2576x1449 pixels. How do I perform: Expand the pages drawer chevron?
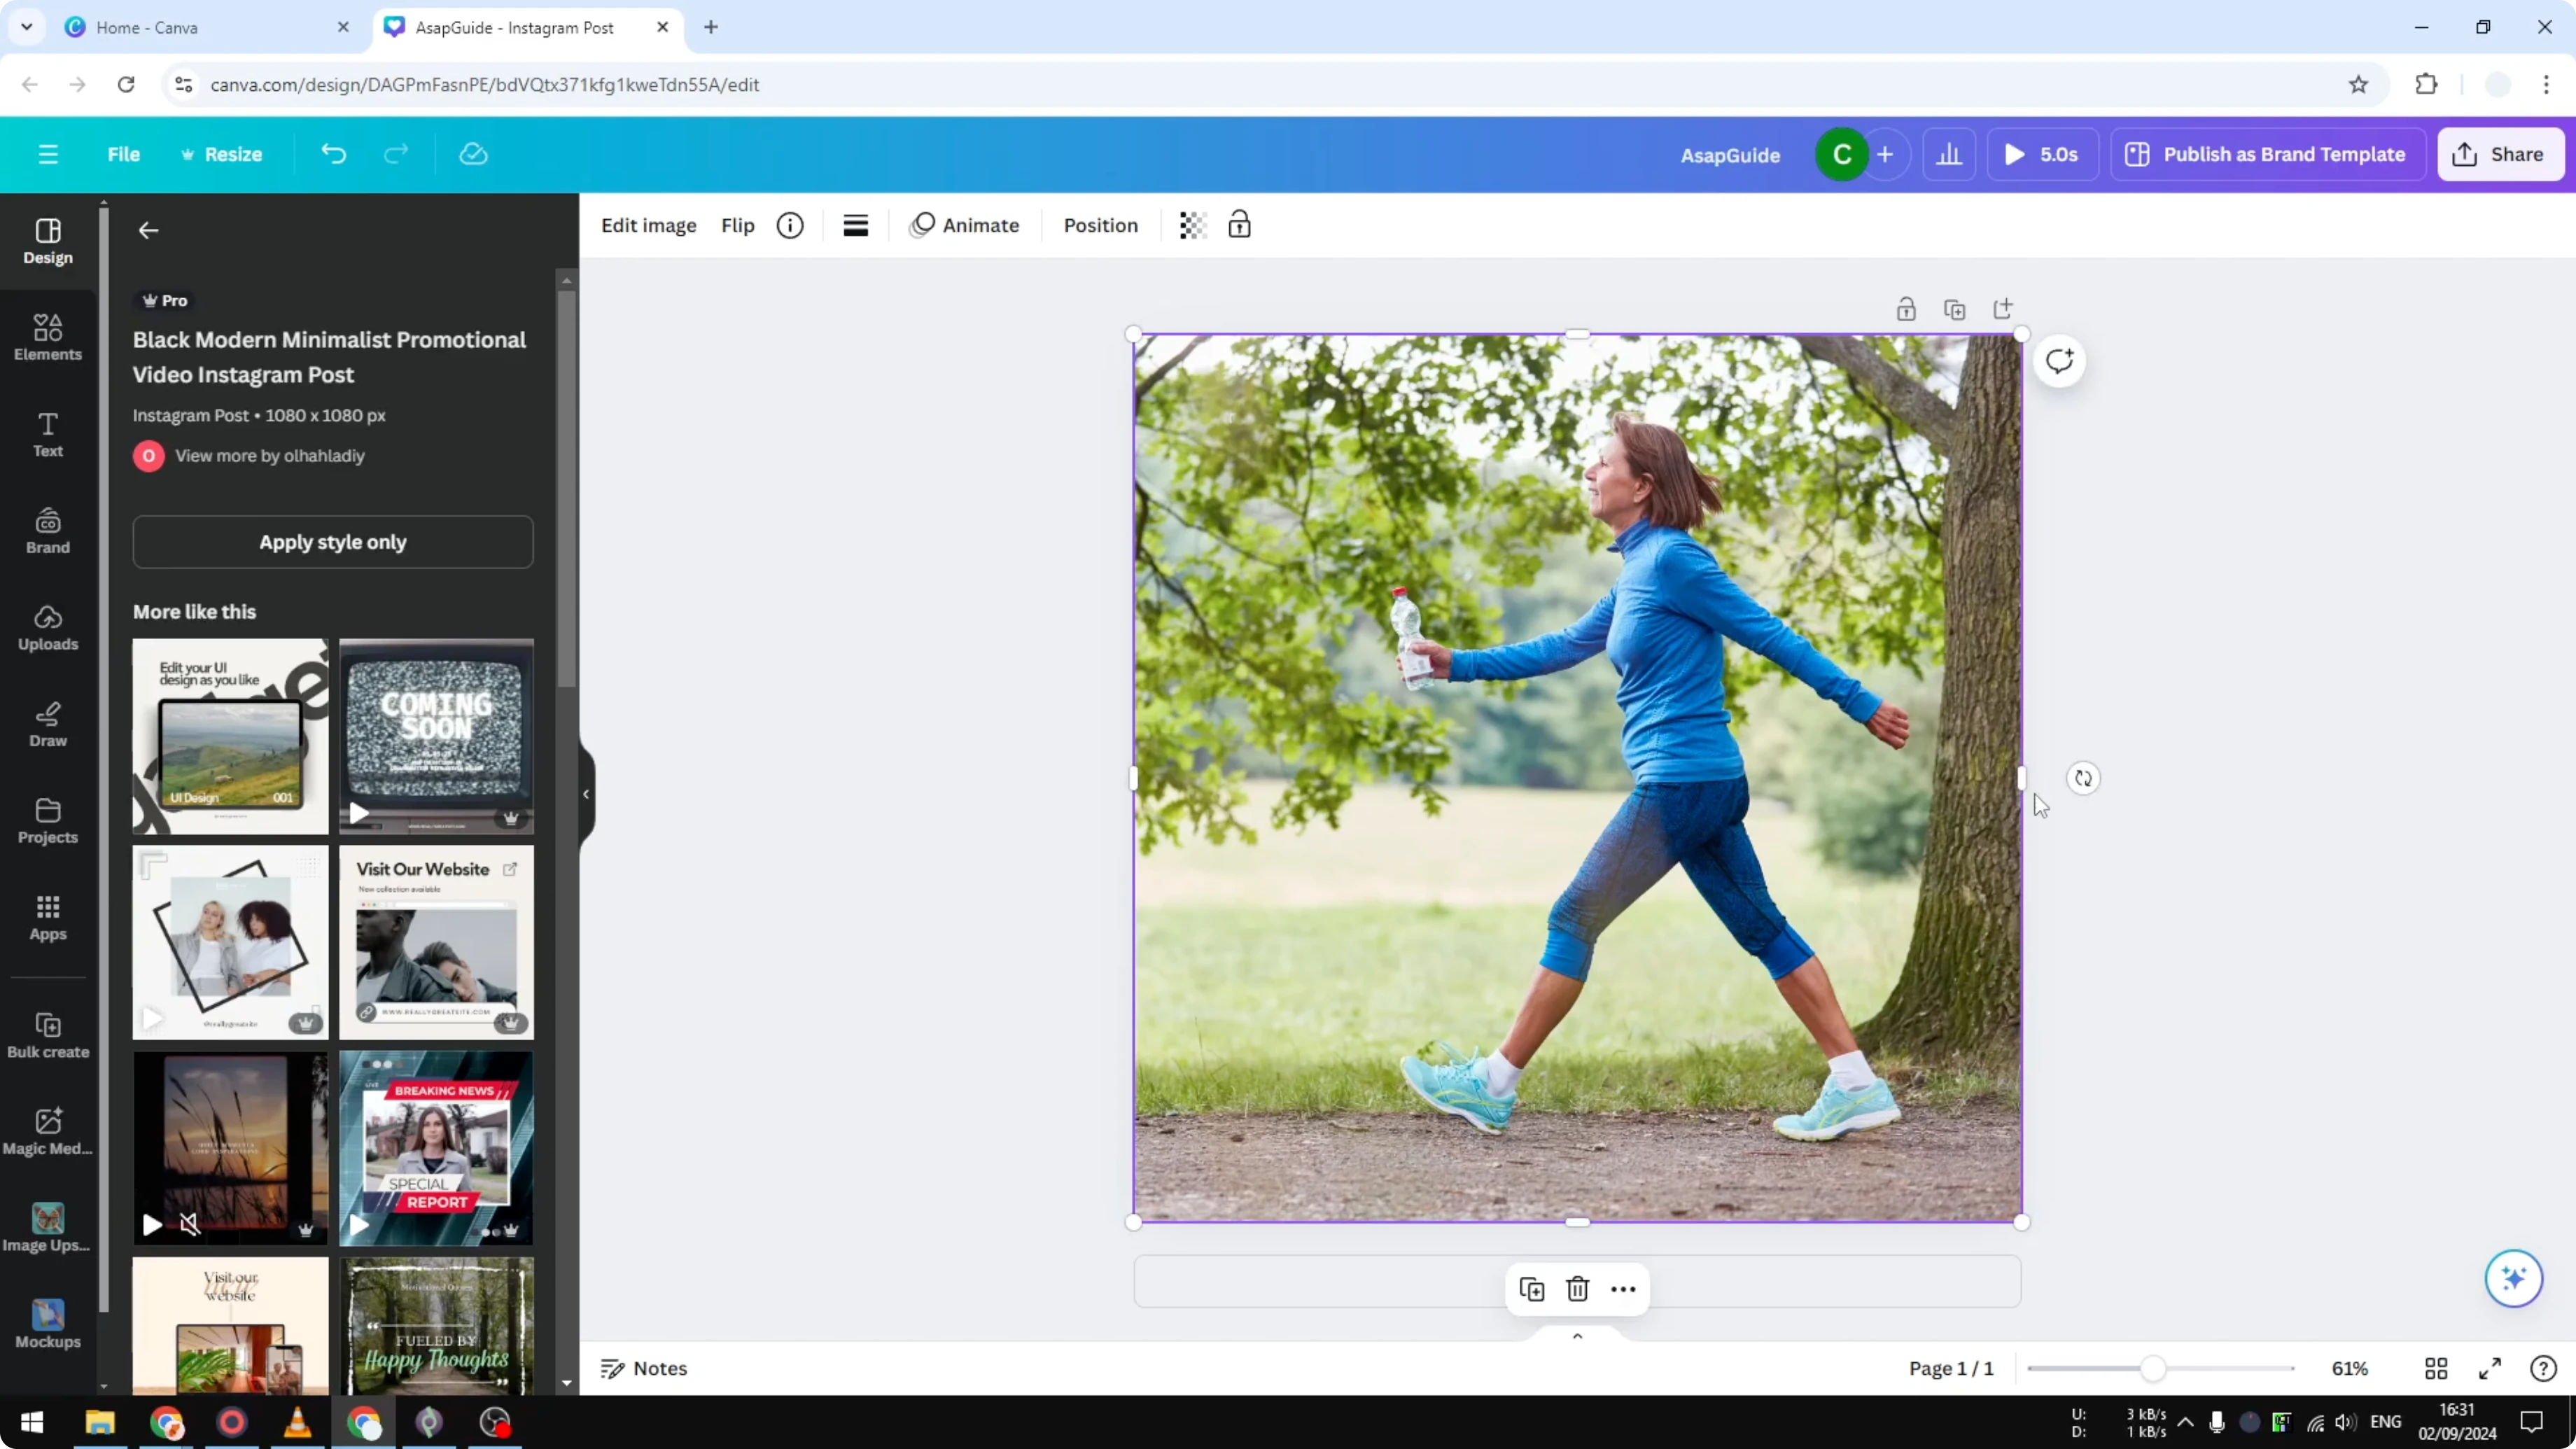pos(1578,1337)
